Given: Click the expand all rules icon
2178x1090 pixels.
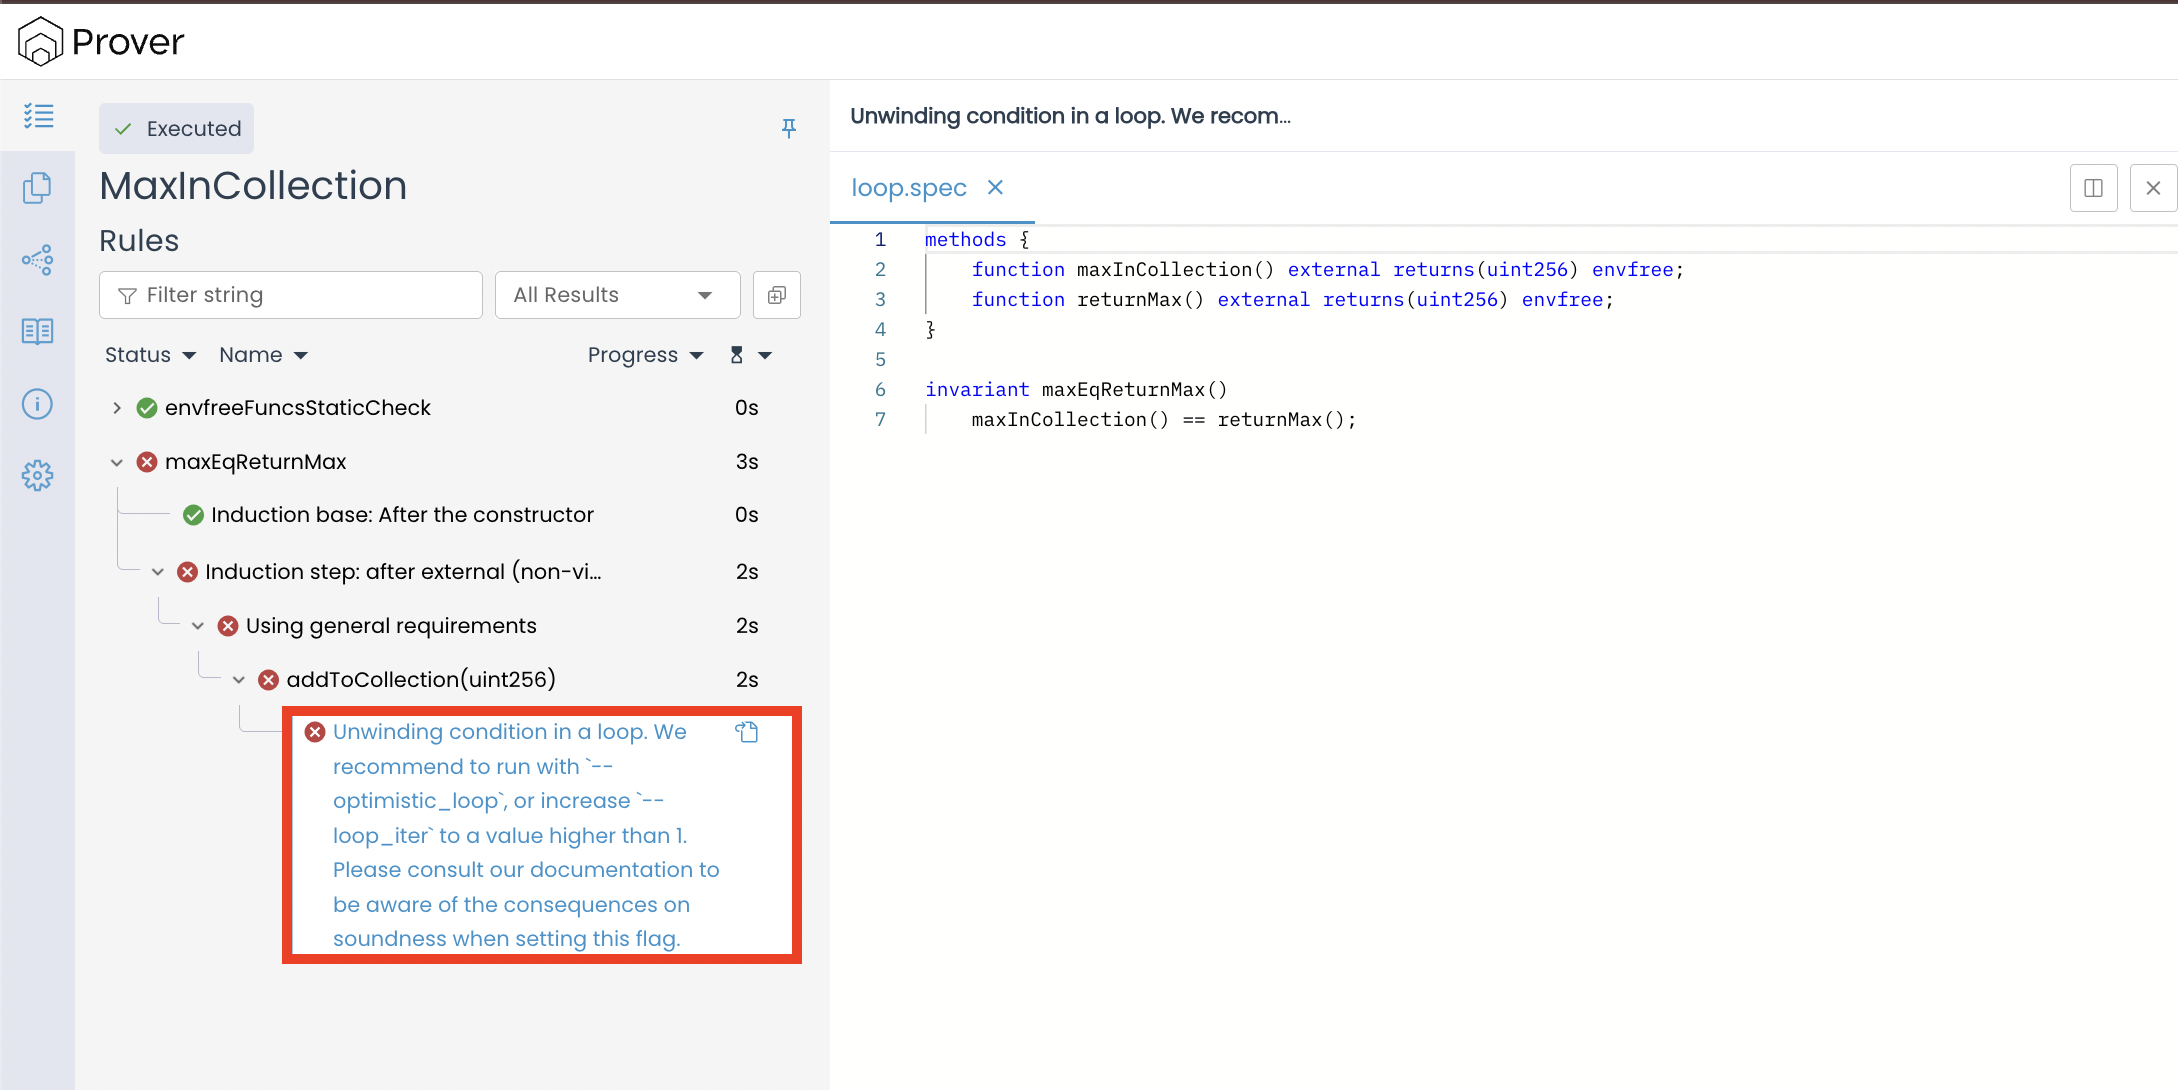Looking at the screenshot, I should [x=777, y=295].
